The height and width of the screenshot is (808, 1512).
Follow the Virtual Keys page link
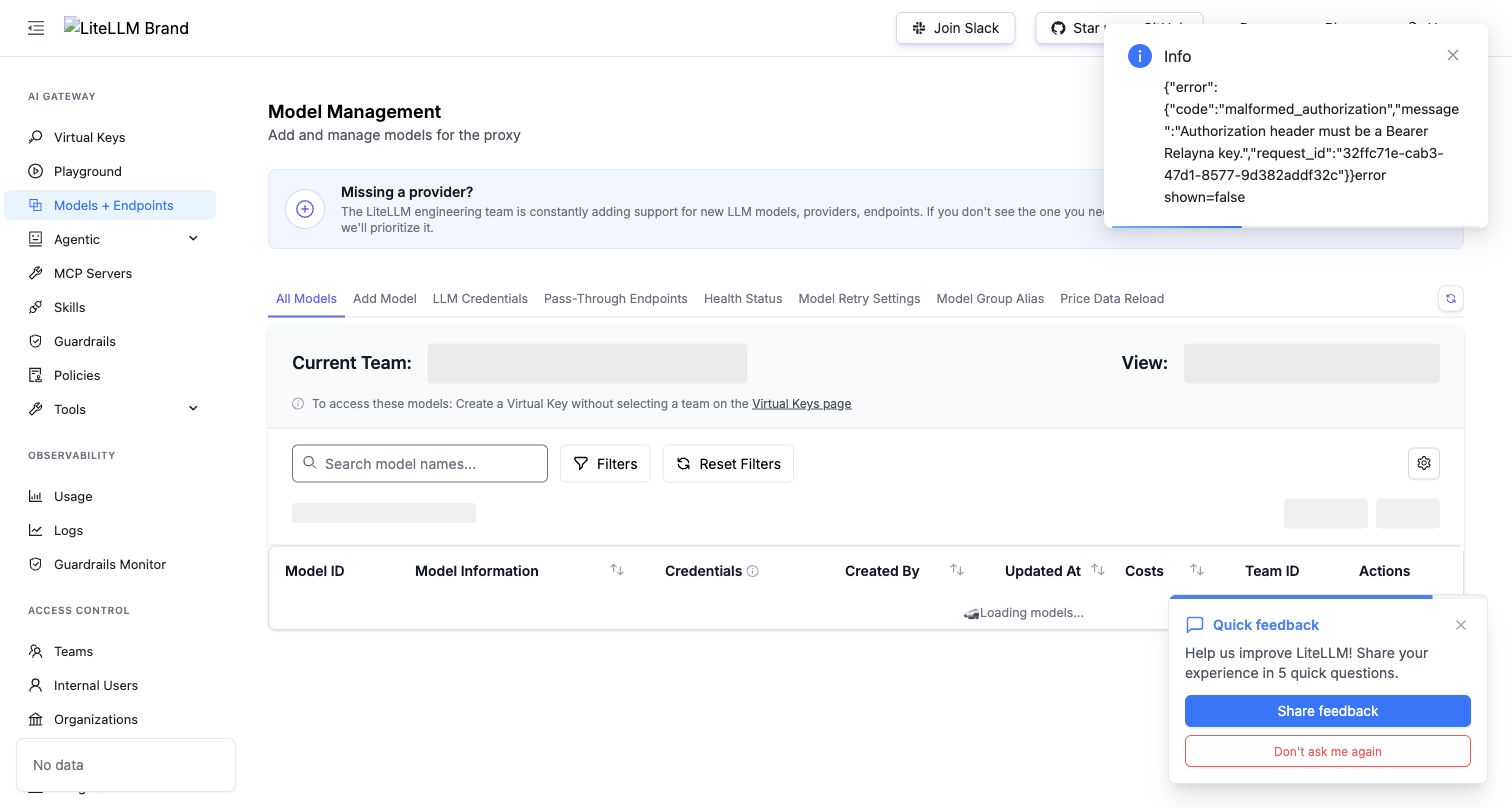tap(802, 404)
